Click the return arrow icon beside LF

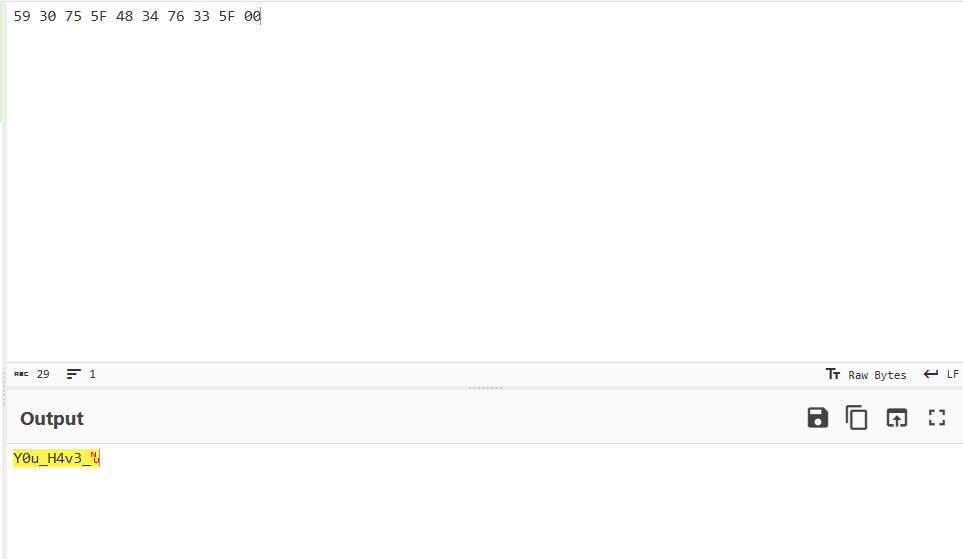click(931, 373)
